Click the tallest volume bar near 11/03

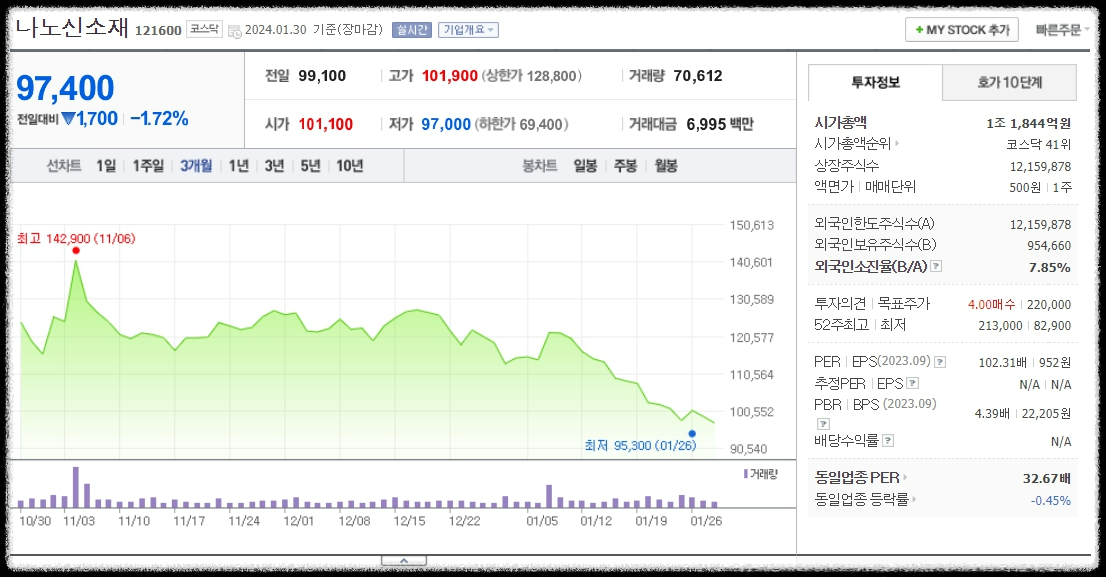coord(75,487)
